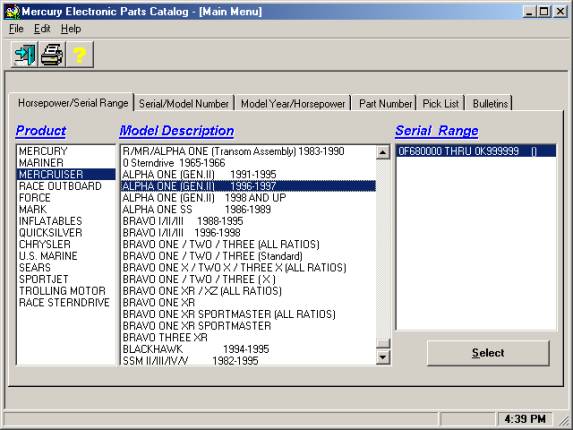Screen dimensions: 573x430
Task: Select TROLLING MOTOR product
Action: 66,291
